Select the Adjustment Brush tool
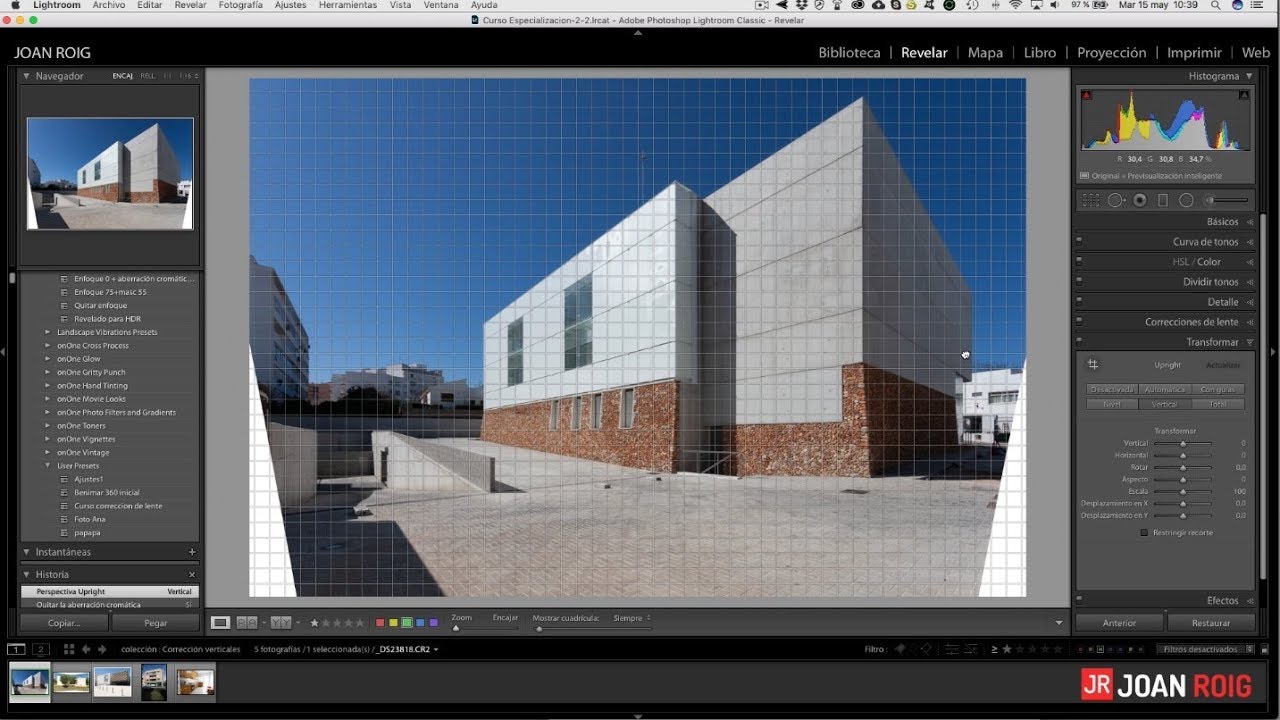This screenshot has width=1280, height=720. pos(1228,200)
